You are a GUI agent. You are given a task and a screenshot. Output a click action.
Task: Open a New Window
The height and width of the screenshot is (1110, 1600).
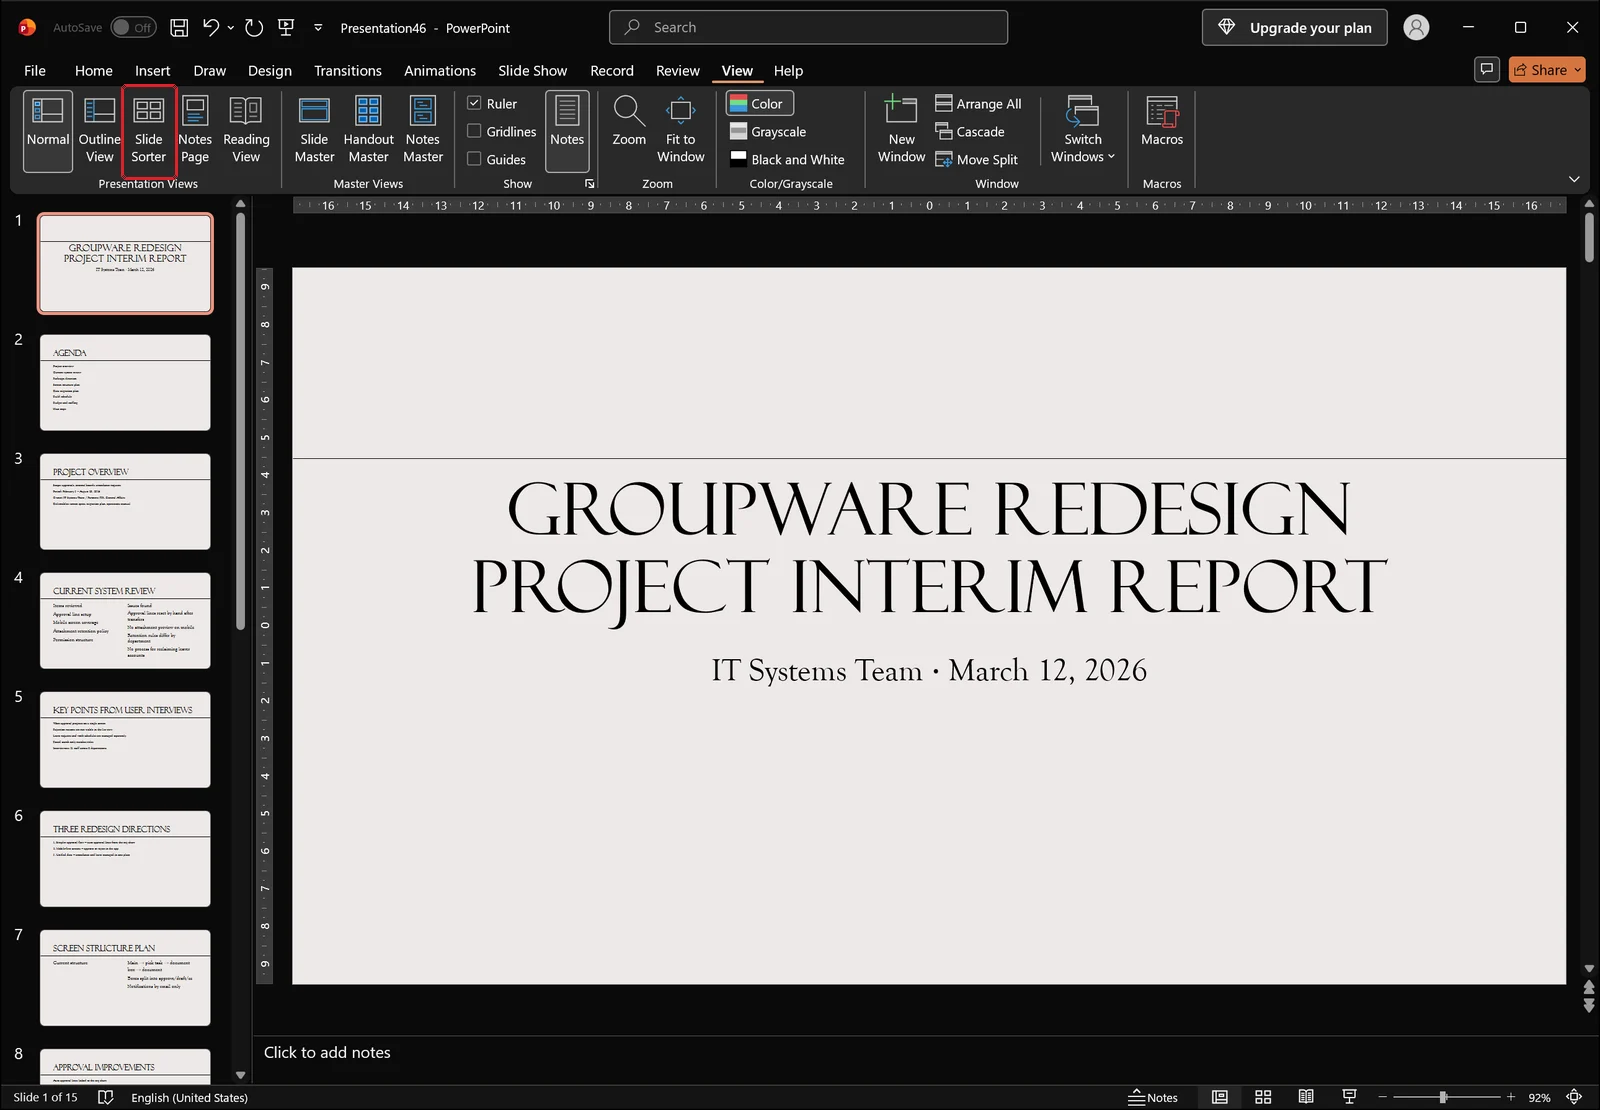901,130
